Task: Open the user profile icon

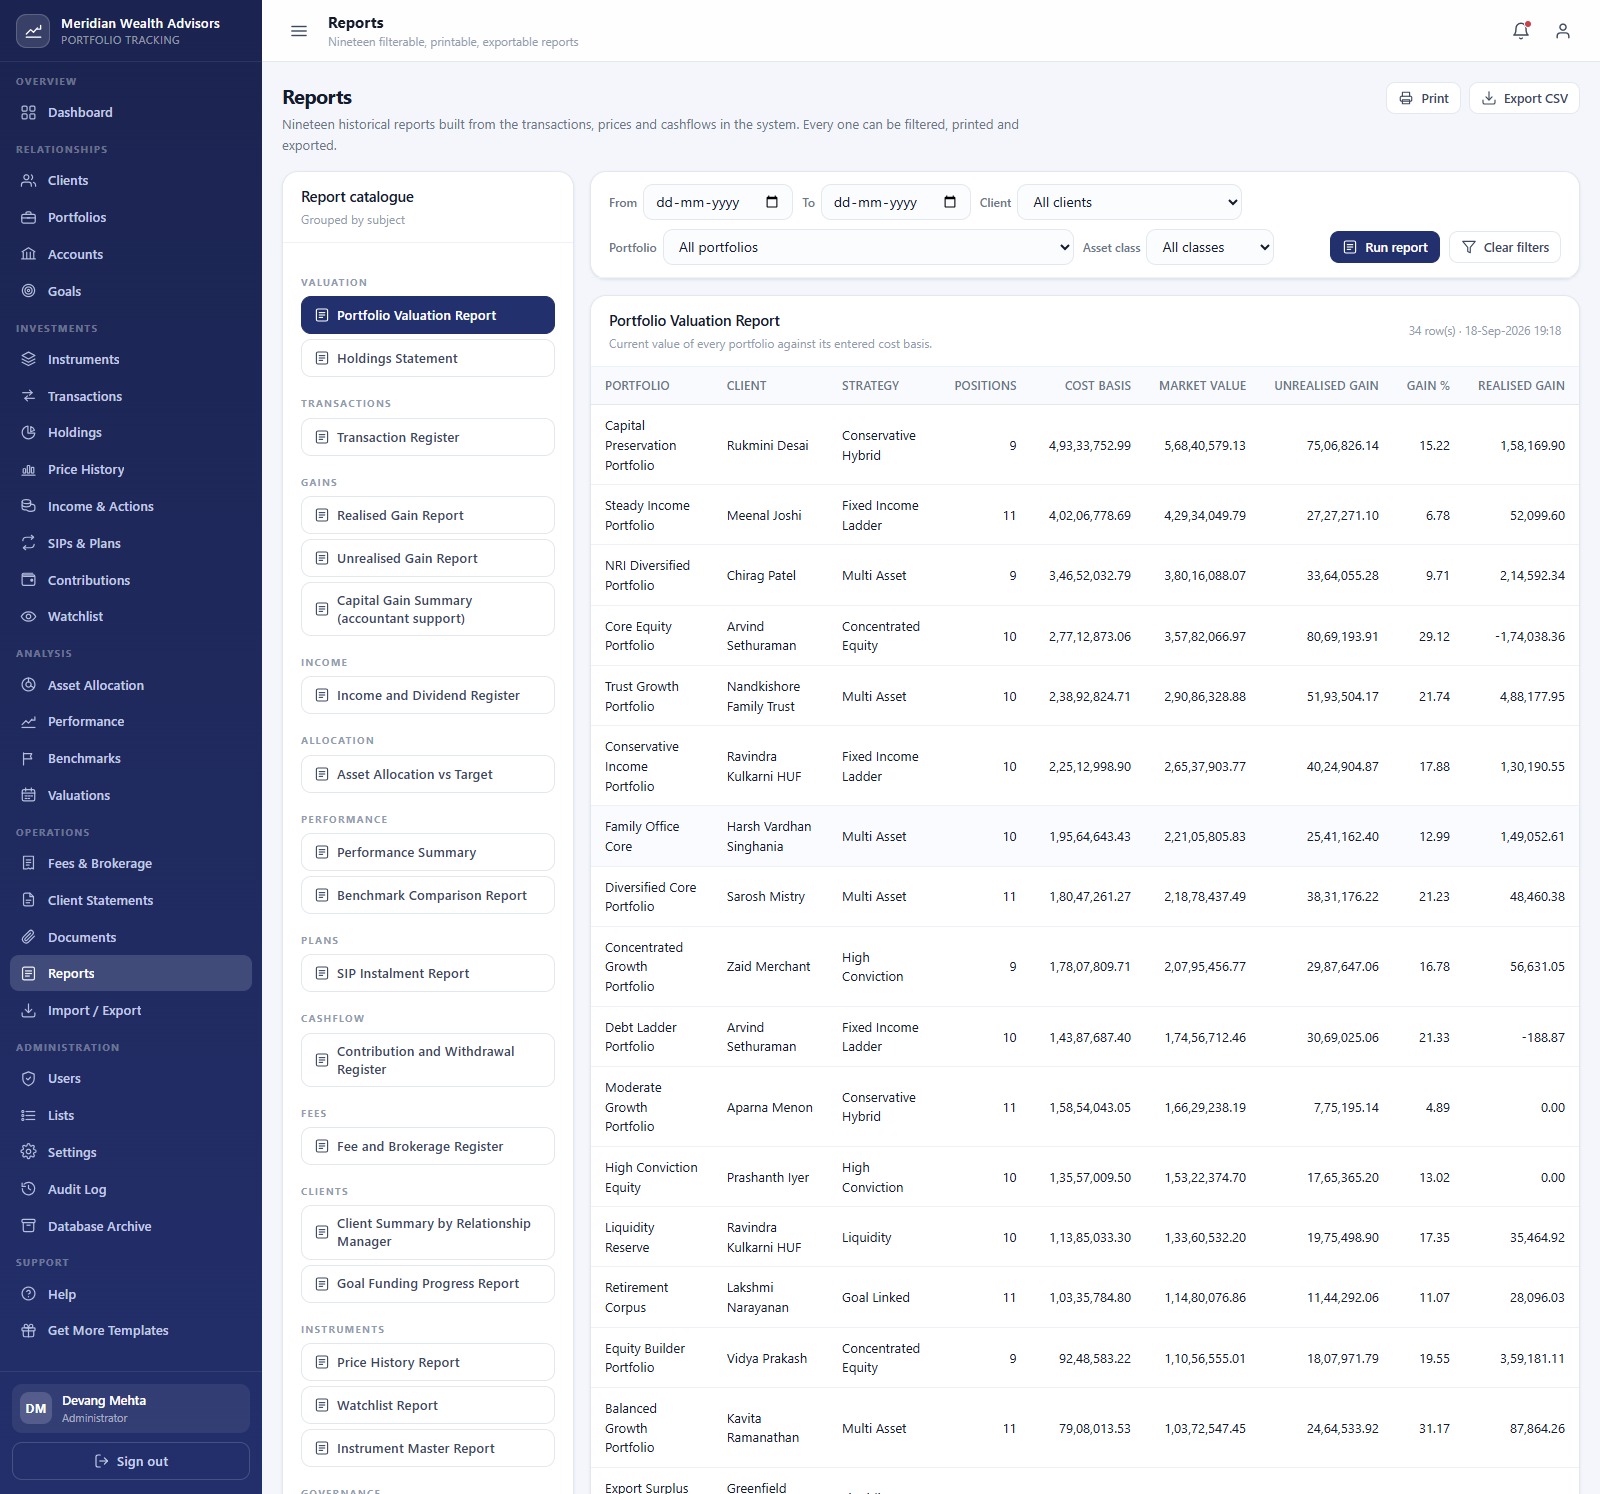Action: tap(1563, 31)
